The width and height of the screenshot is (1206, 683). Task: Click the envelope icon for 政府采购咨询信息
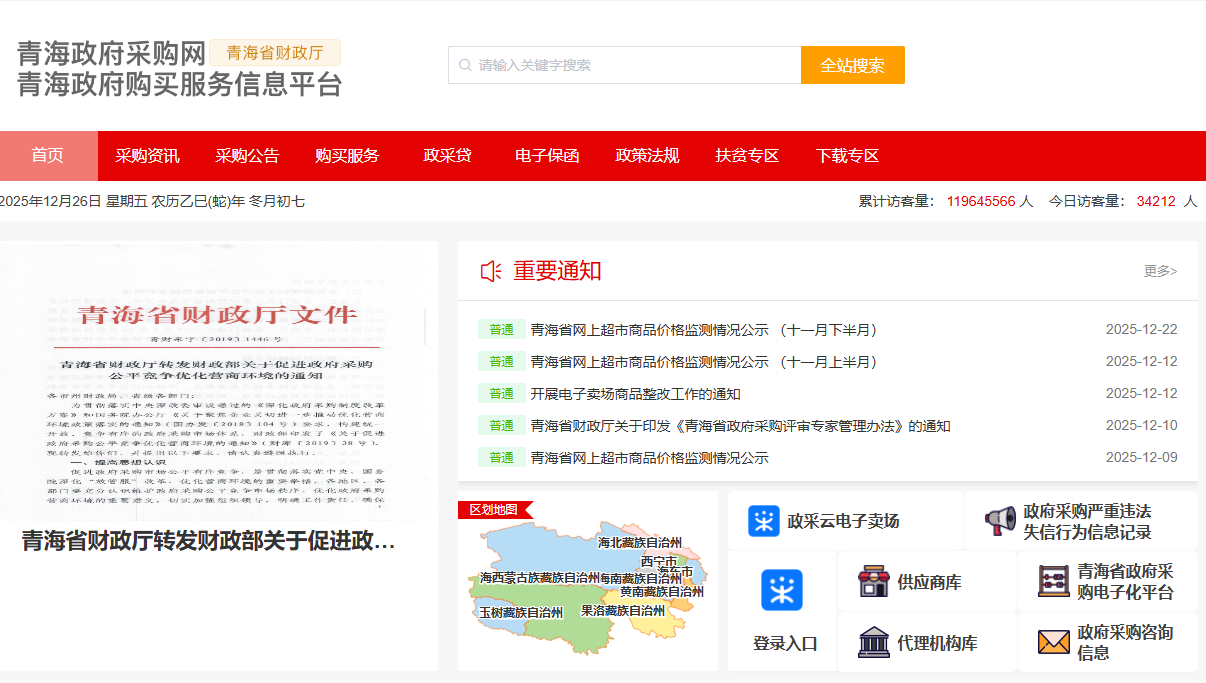pos(1053,642)
